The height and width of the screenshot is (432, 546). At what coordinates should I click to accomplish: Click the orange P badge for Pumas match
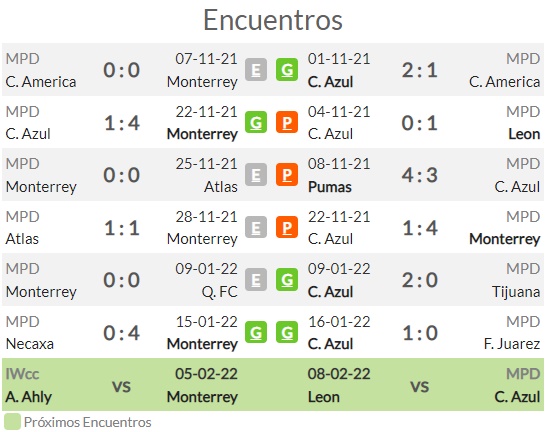coord(287,175)
